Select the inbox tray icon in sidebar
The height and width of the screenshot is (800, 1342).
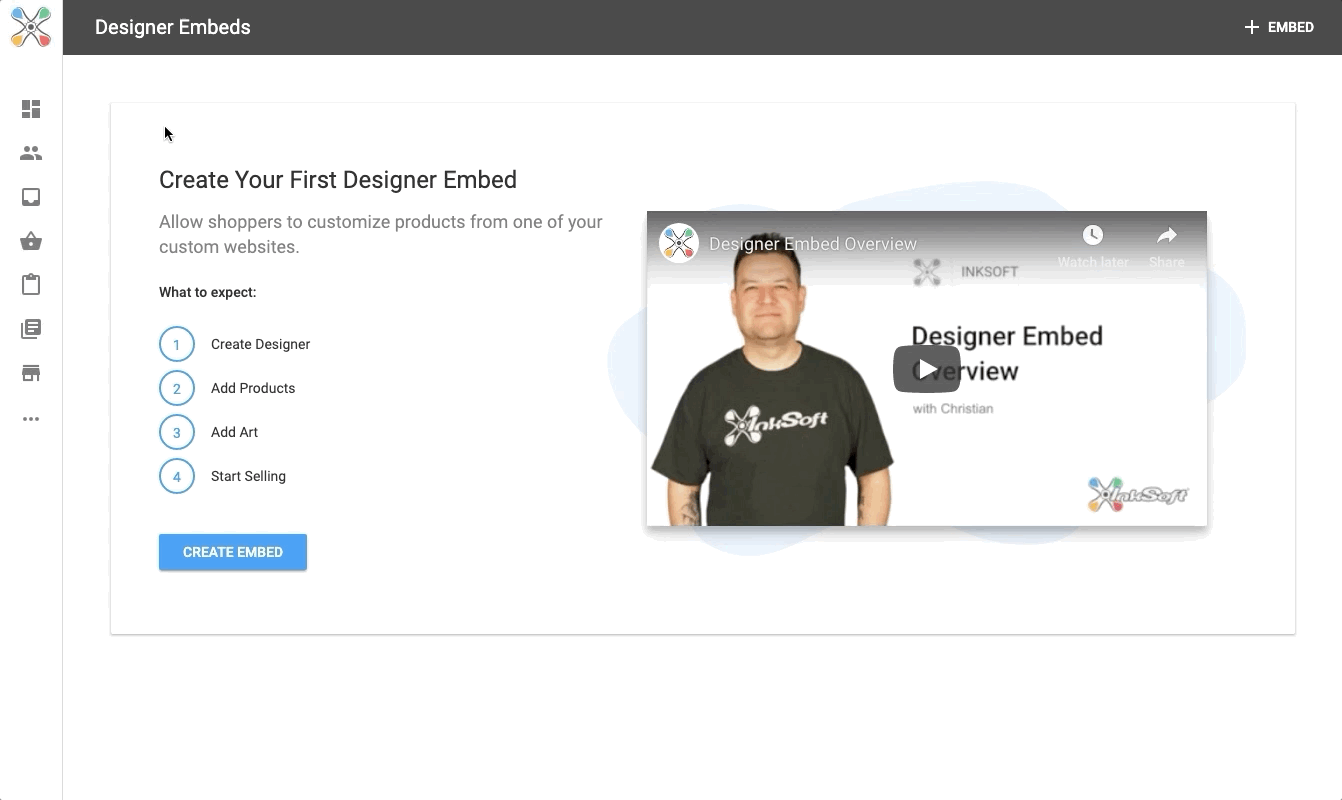tap(31, 197)
